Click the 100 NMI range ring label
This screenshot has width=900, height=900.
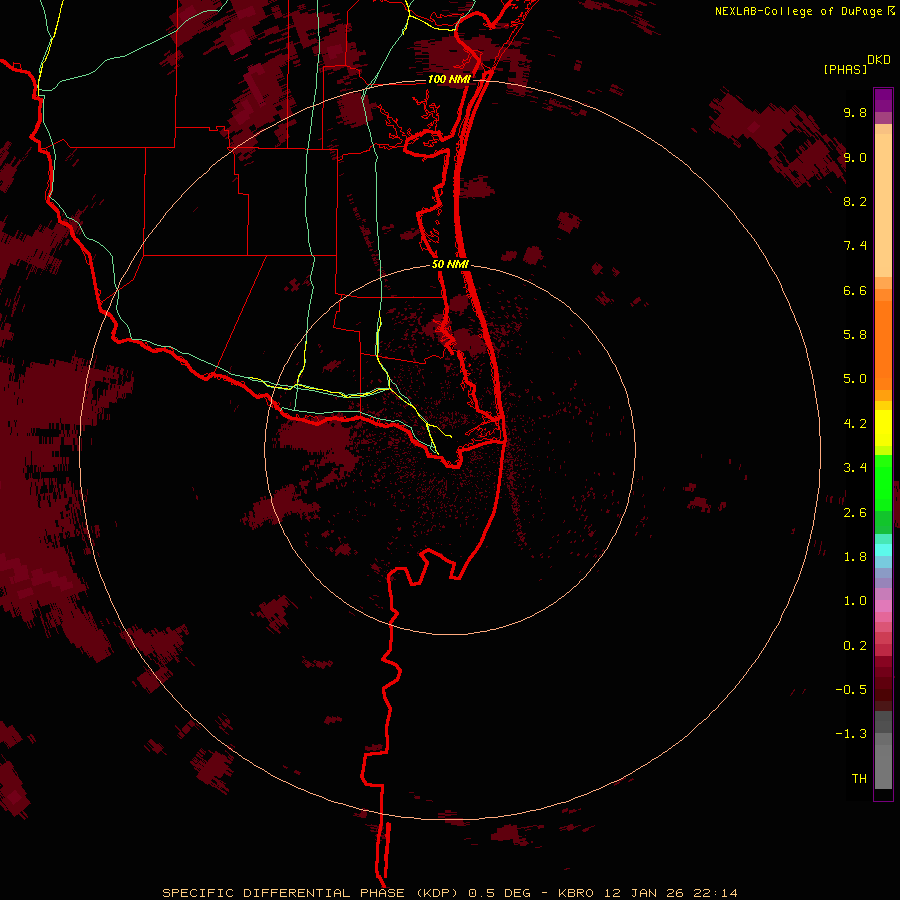point(449,79)
